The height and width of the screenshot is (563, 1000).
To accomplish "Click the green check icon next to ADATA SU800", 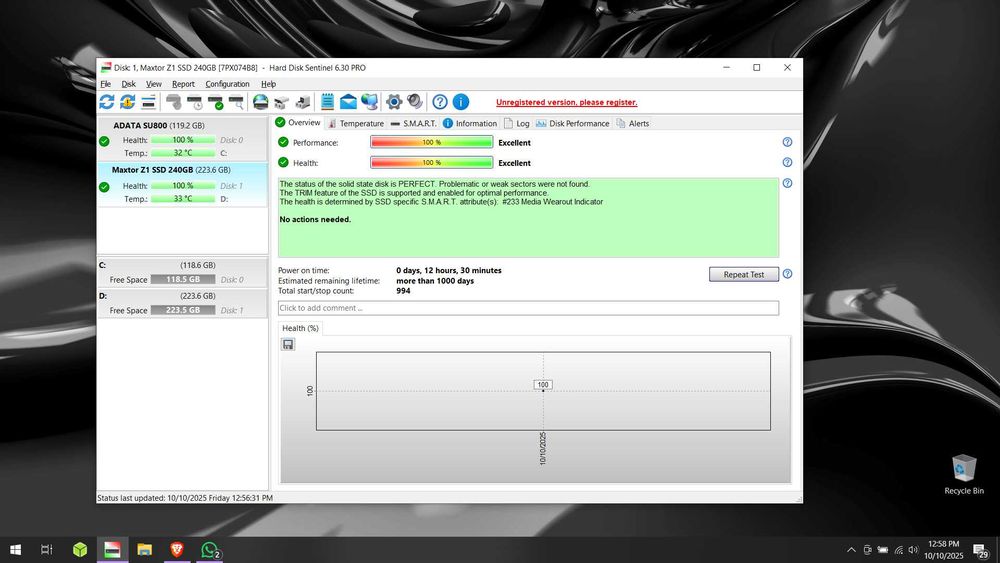I will (x=104, y=142).
